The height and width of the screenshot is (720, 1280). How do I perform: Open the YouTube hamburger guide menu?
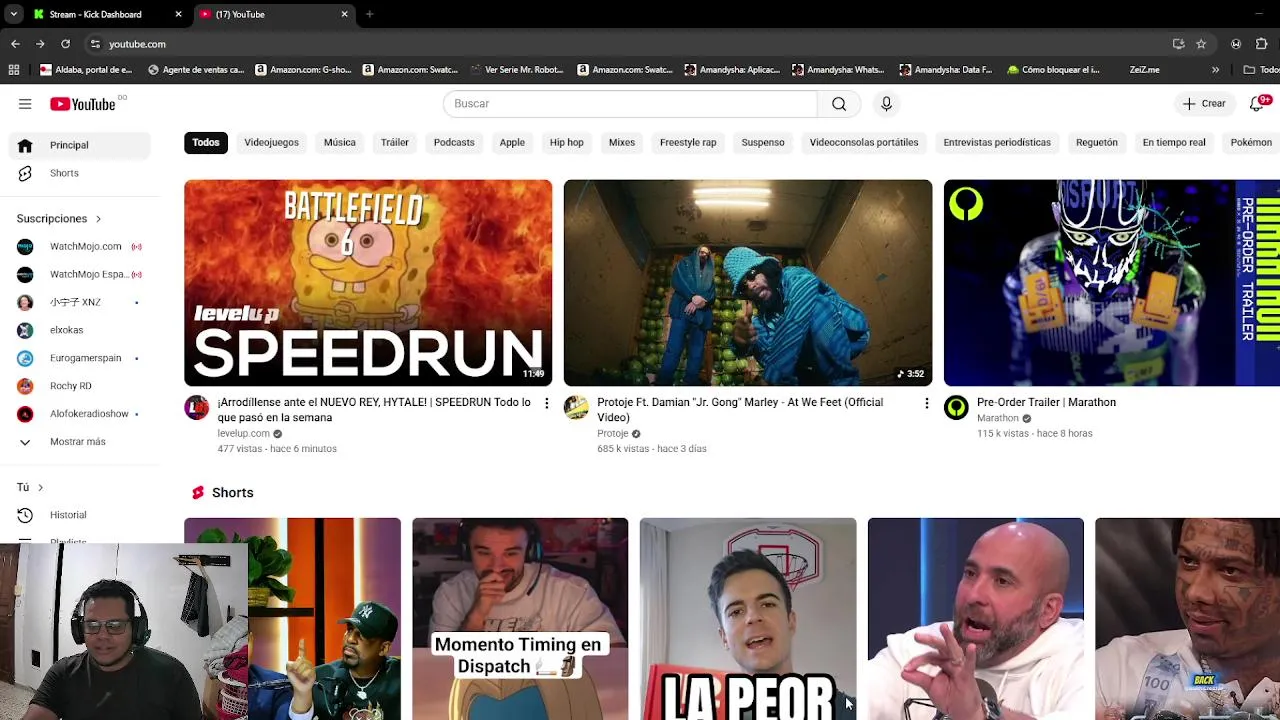25,104
